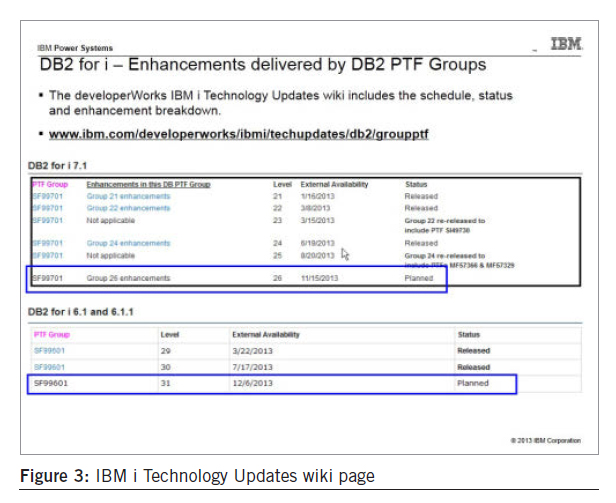The image size is (616, 503).
Task: Click the 'Status' header in the 7.1 table
Action: click(x=416, y=184)
